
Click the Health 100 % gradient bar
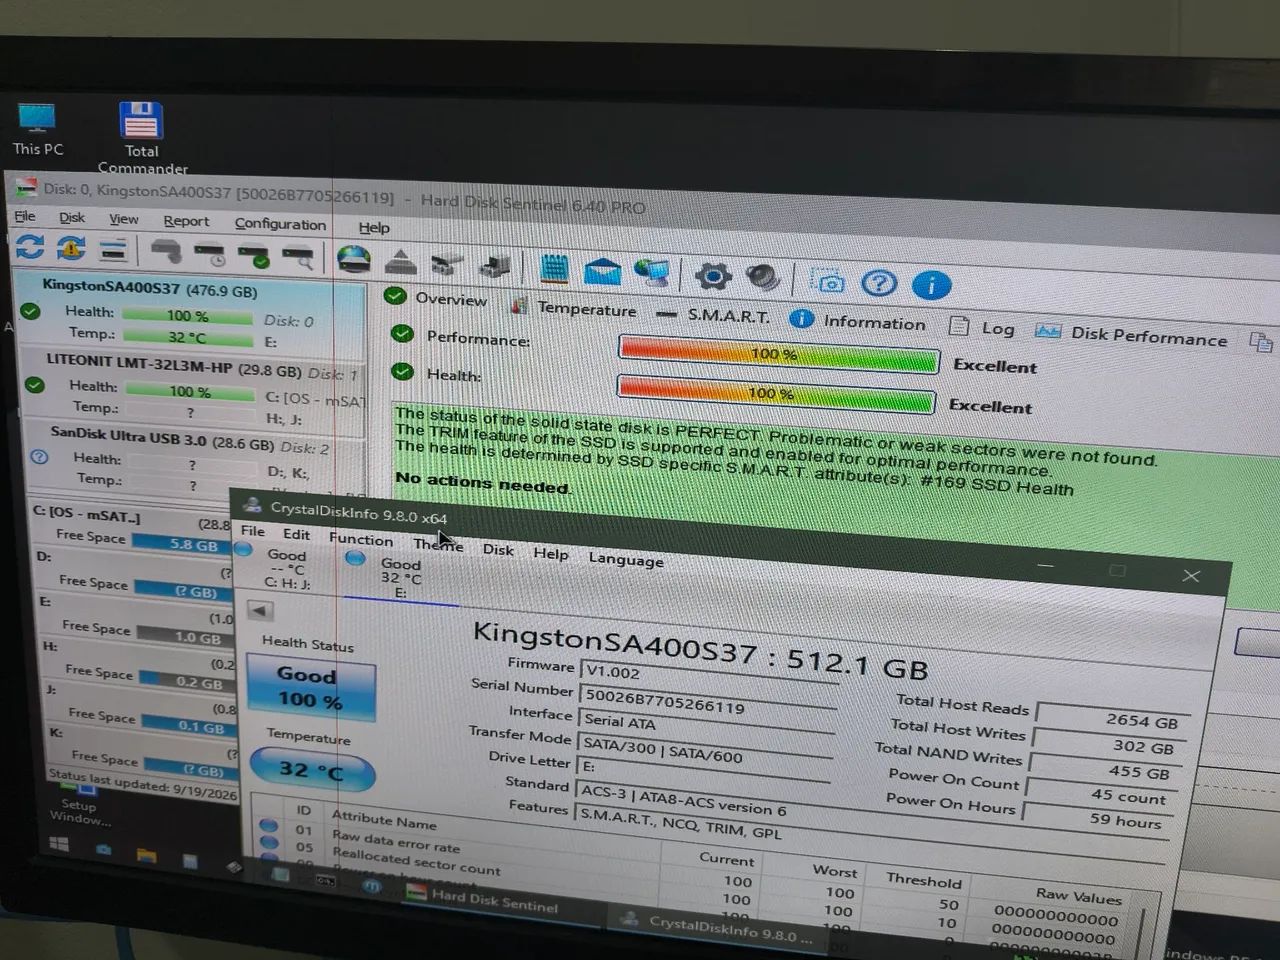pos(777,393)
